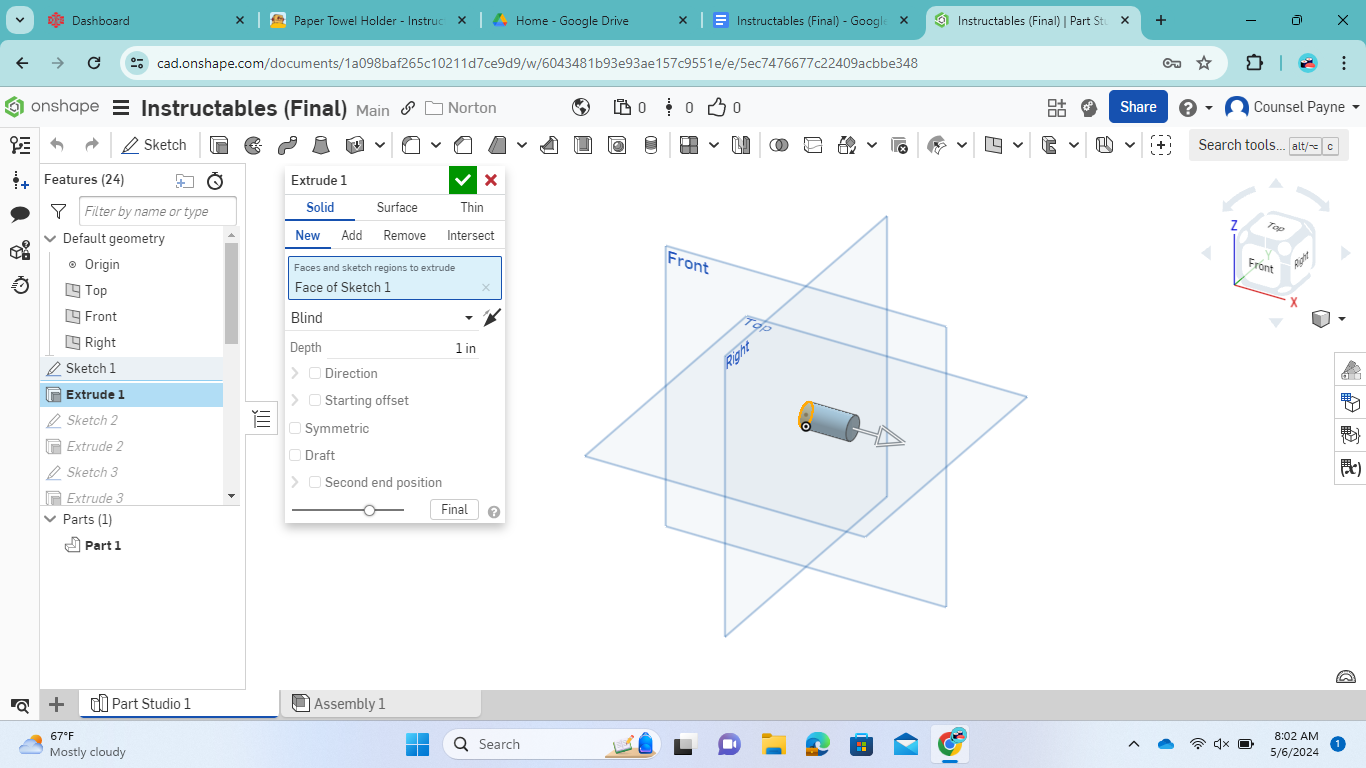Collapse the Parts (1) section
The height and width of the screenshot is (768, 1366).
(52, 520)
